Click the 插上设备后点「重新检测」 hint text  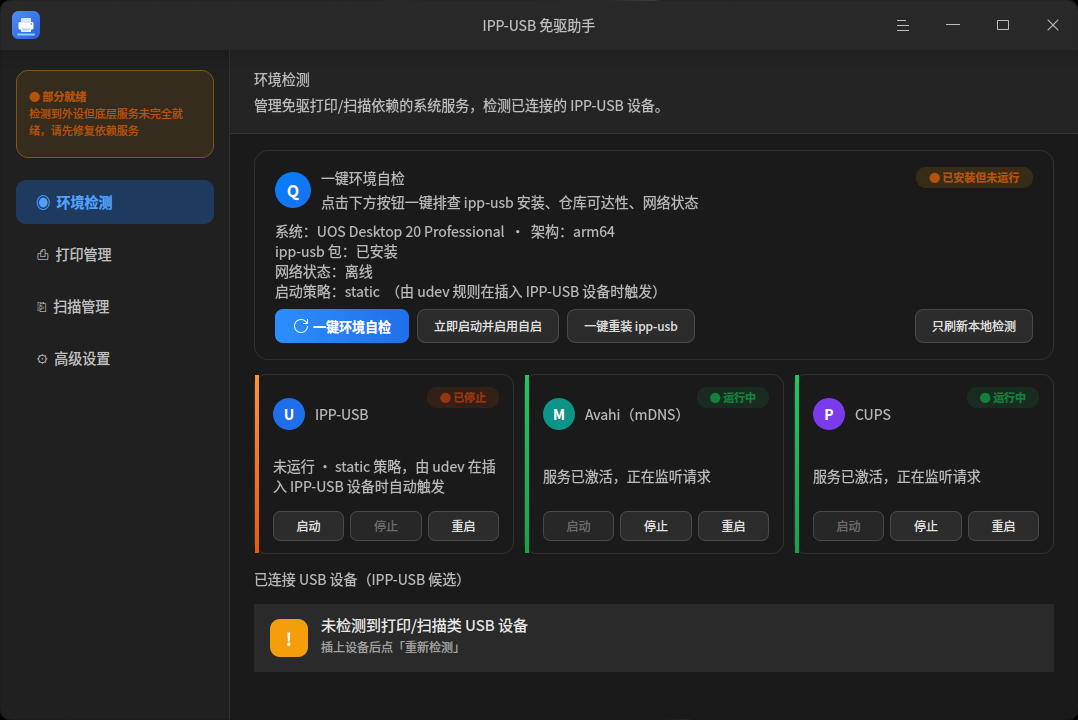pos(390,647)
